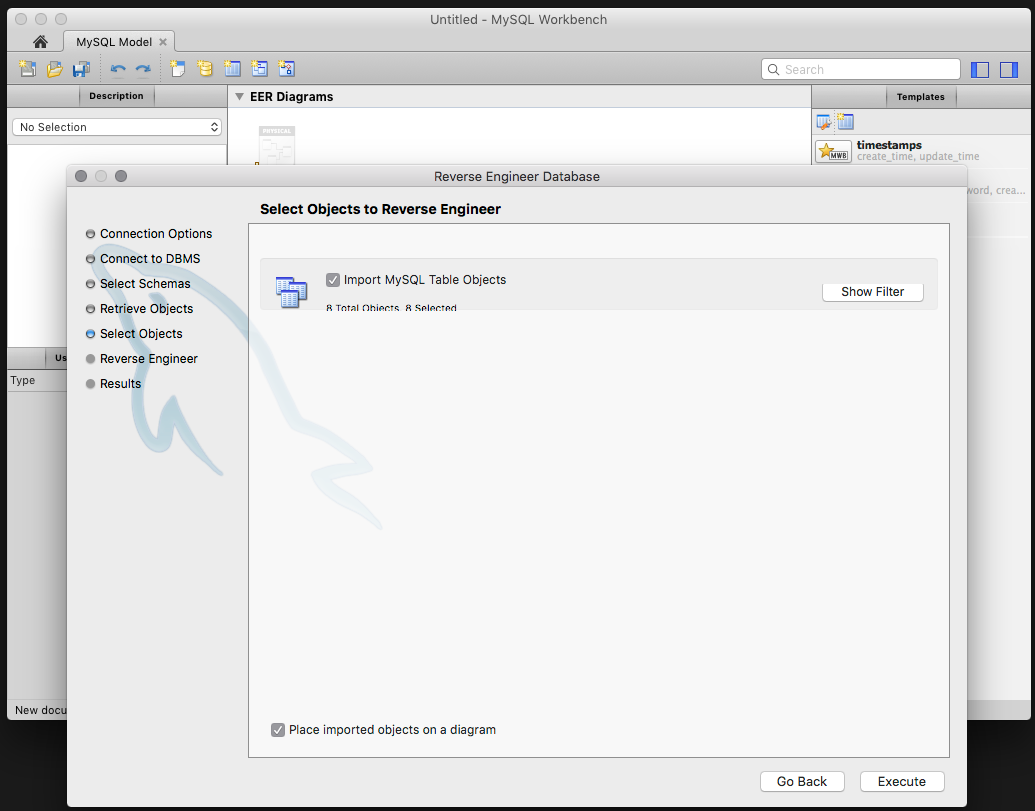Create a new model document
This screenshot has height=811, width=1035.
click(25, 68)
